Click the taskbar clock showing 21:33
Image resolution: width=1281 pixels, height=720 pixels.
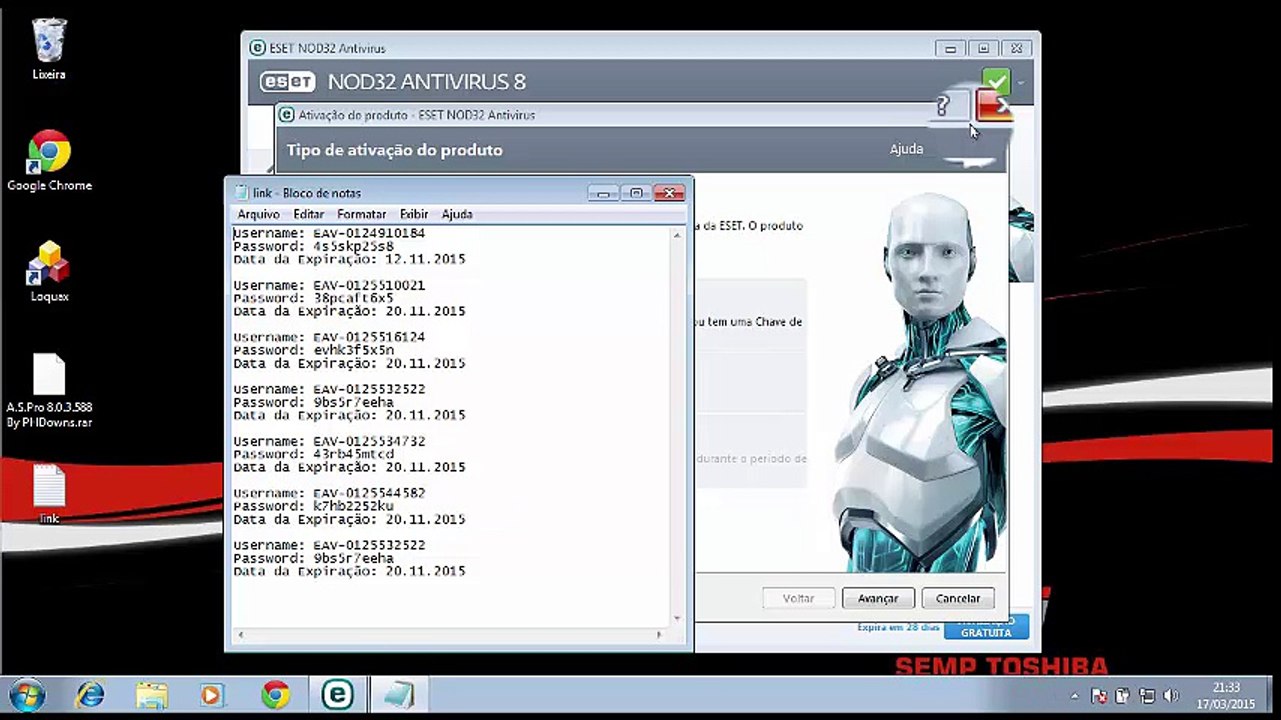[x=1226, y=695]
